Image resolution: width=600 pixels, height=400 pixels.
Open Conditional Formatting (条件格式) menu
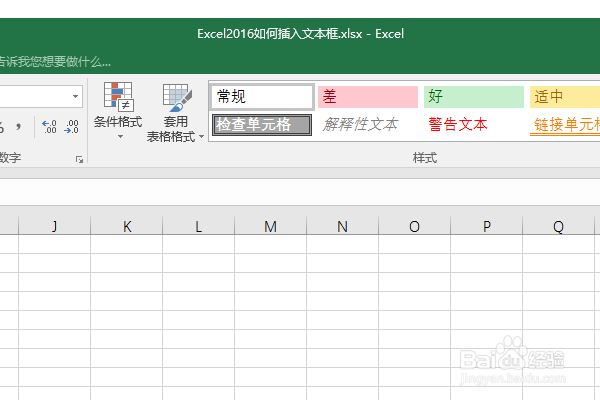coord(118,111)
